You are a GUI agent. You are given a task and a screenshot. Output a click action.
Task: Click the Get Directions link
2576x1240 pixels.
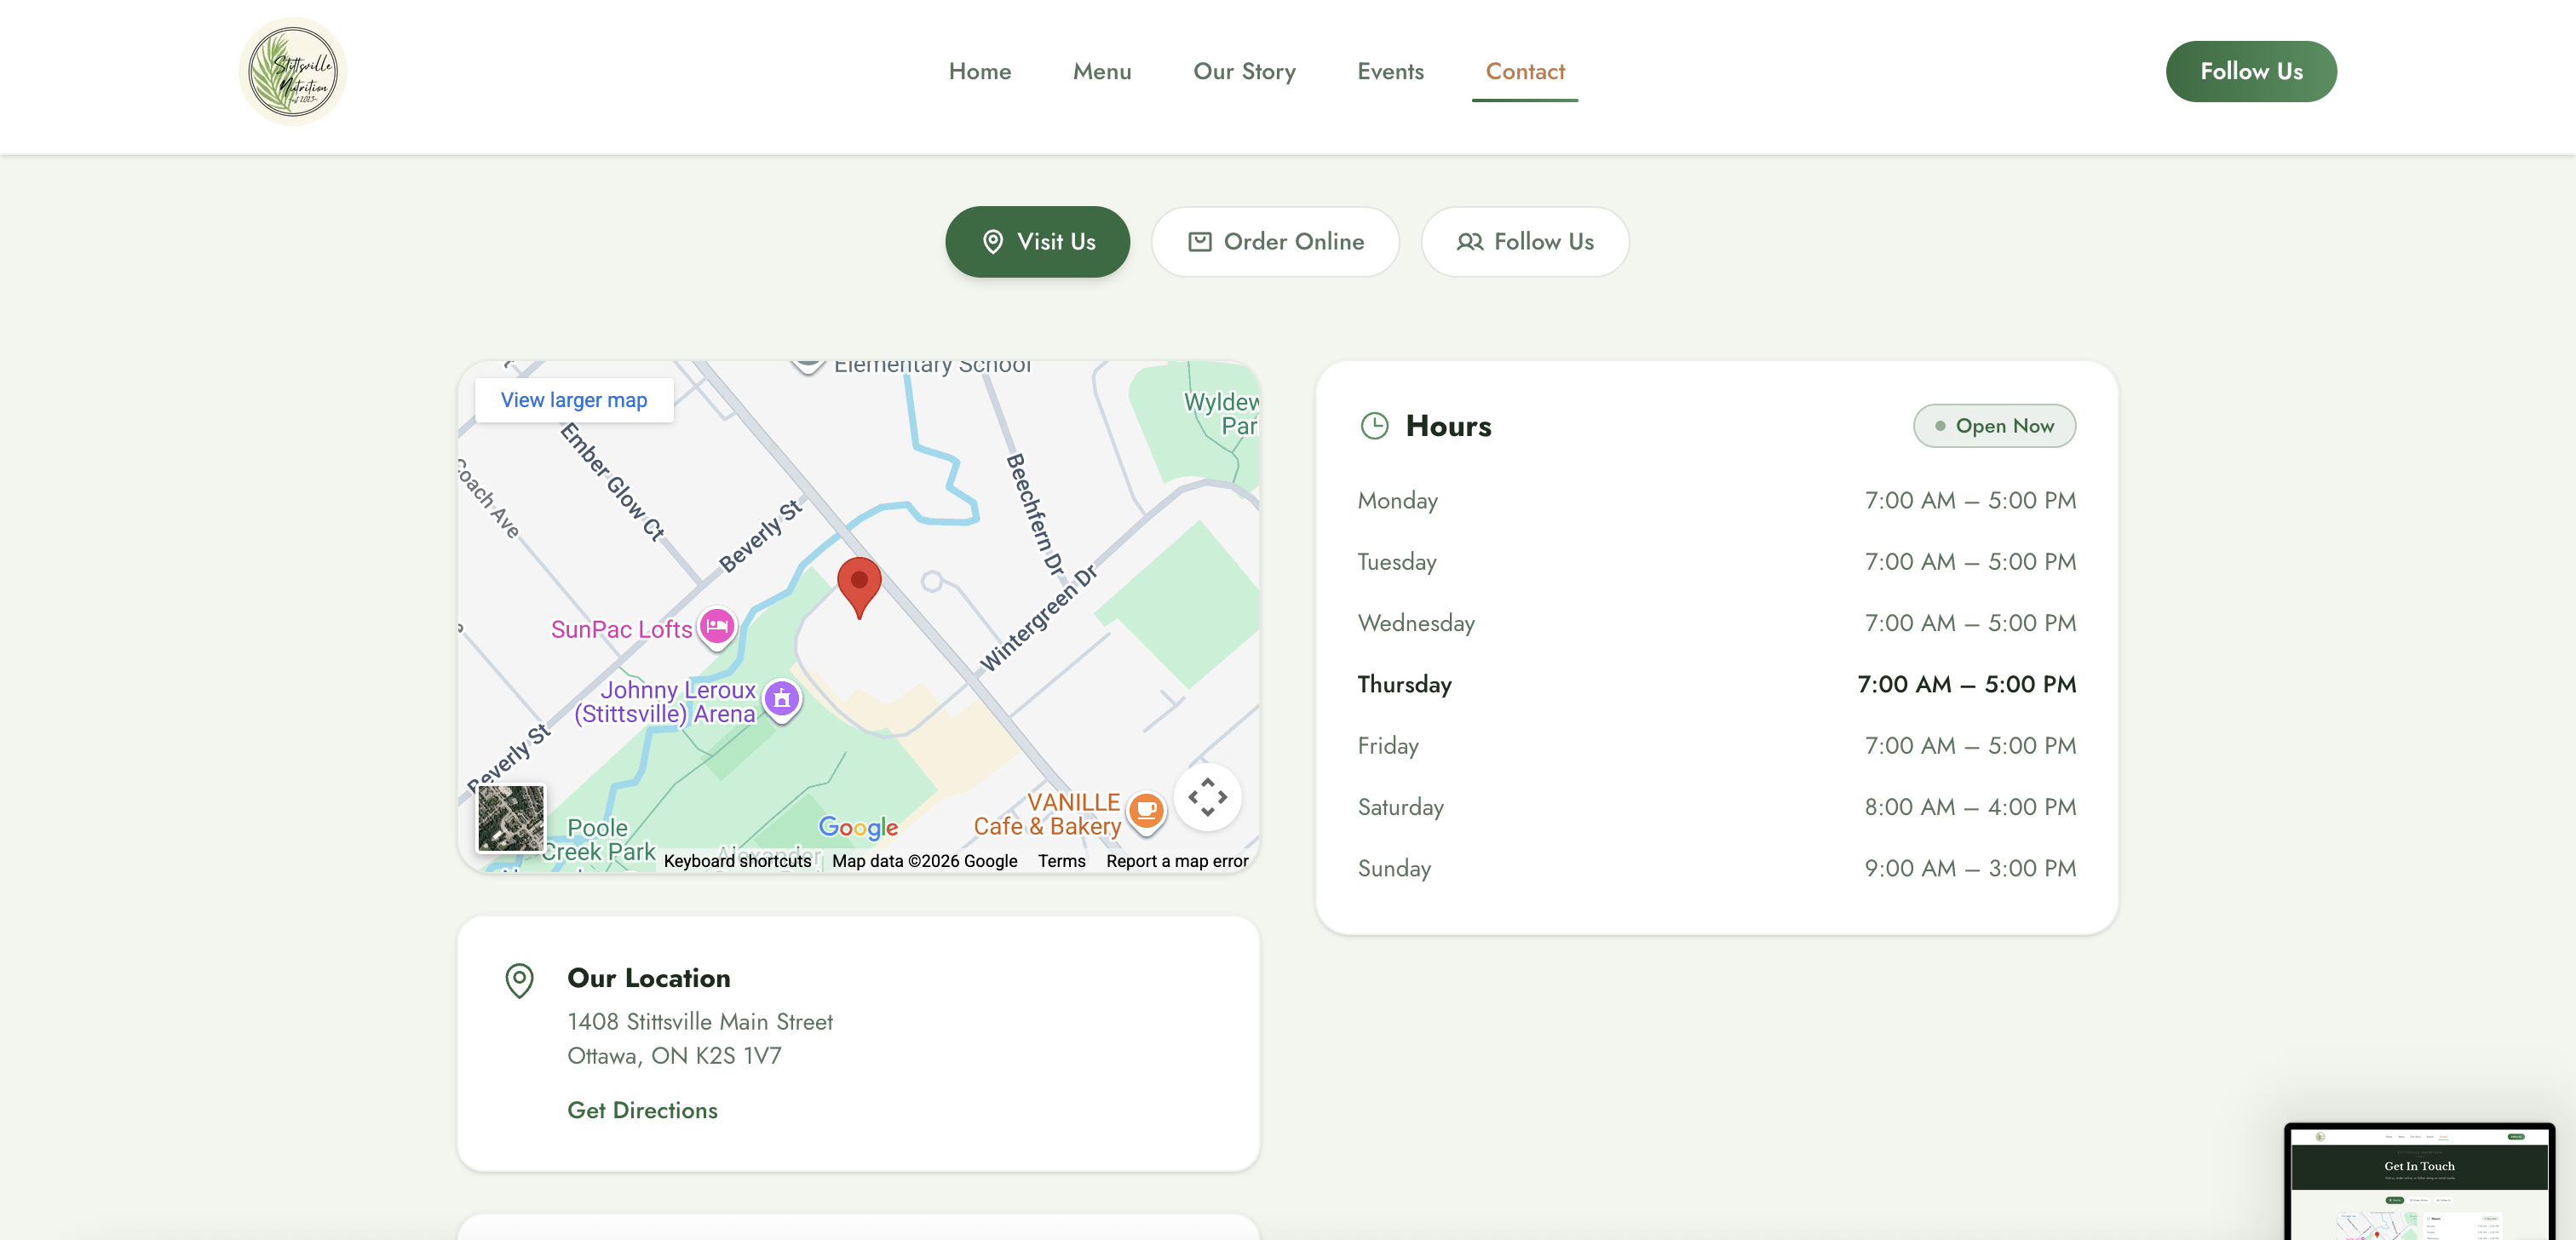pyautogui.click(x=642, y=1110)
